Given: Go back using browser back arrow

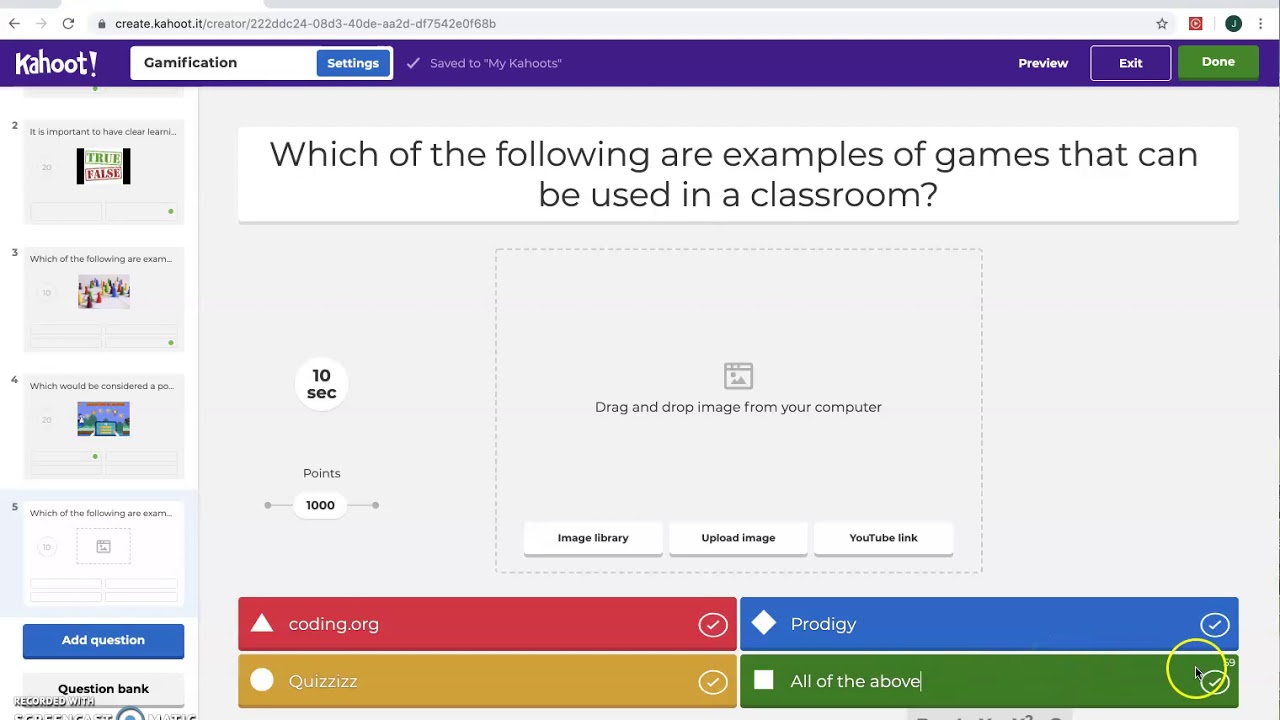Looking at the screenshot, I should (14, 23).
